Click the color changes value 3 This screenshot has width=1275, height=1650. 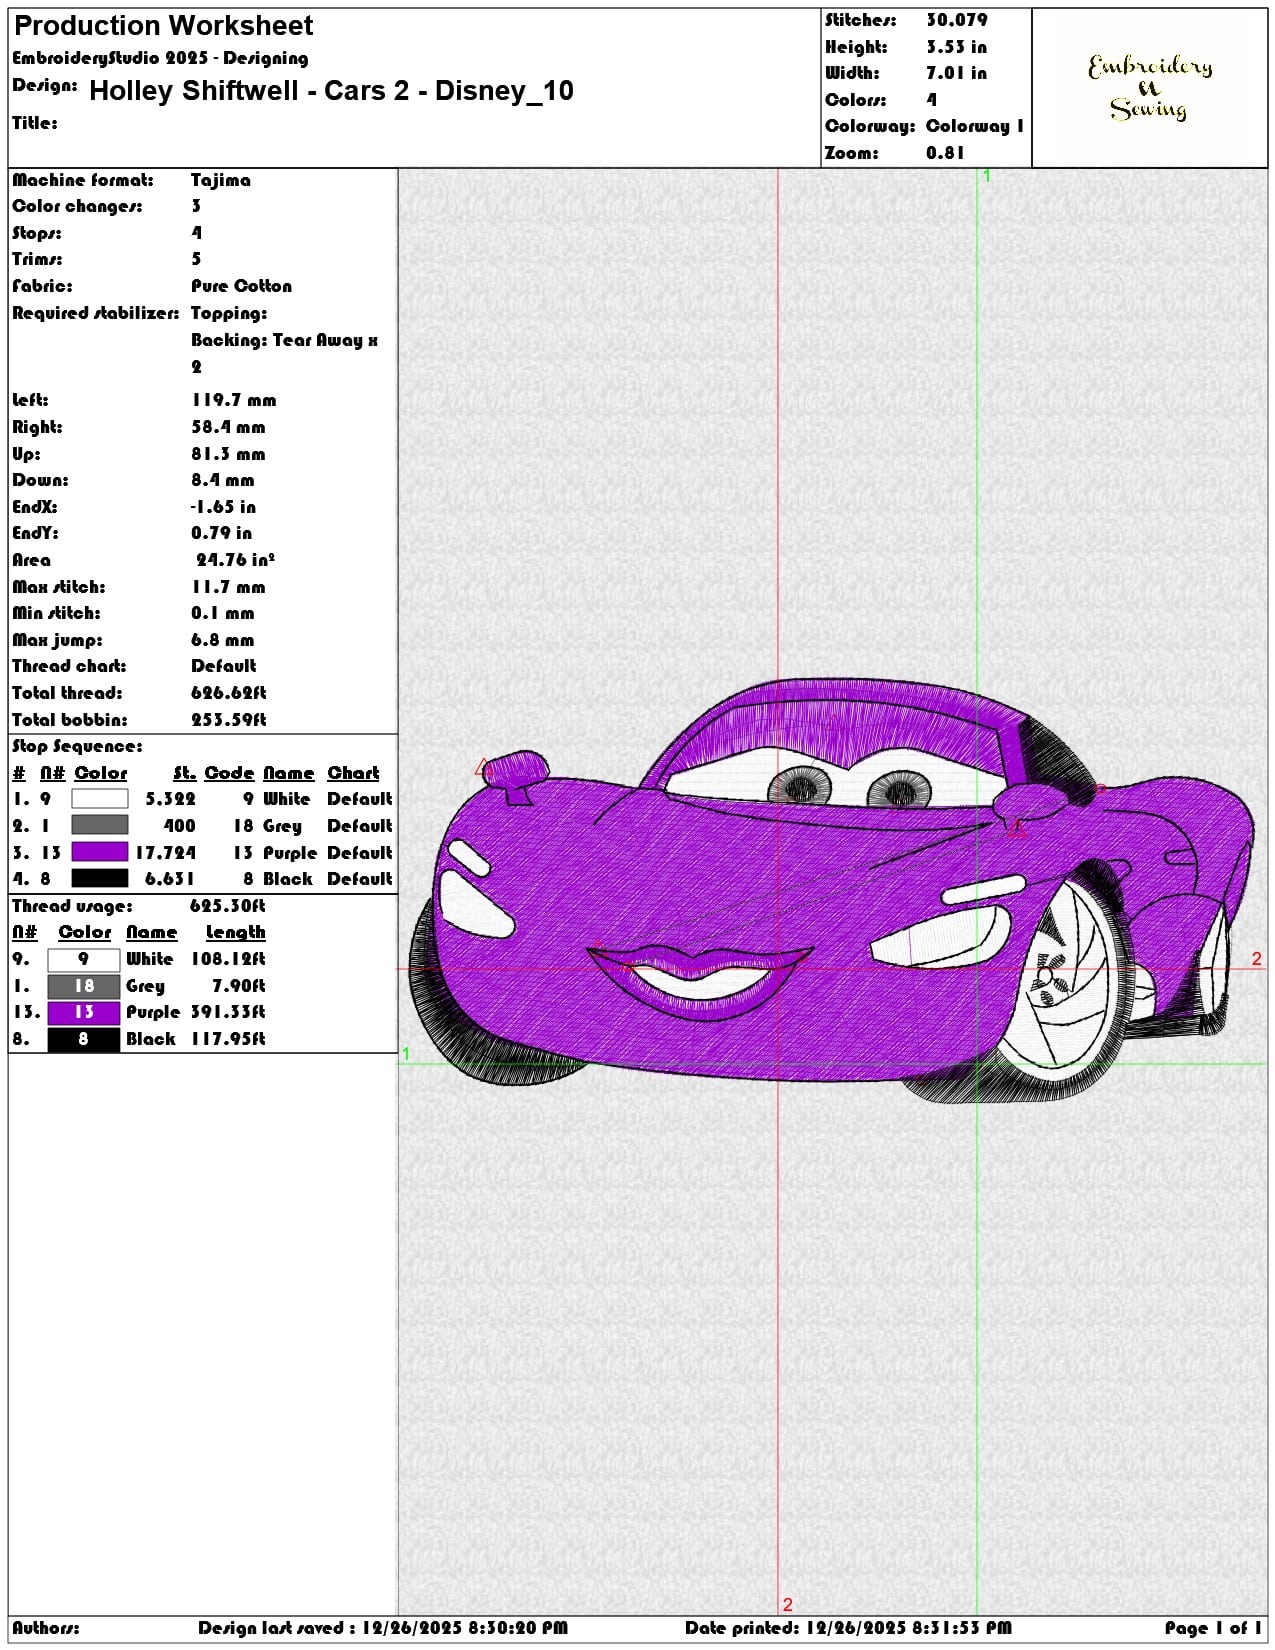[x=196, y=206]
